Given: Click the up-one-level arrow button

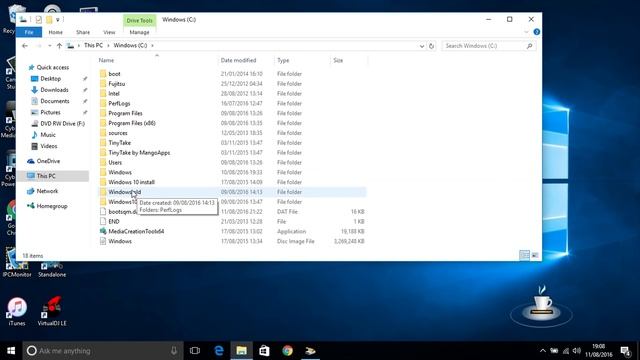Looking at the screenshot, I should [59, 46].
